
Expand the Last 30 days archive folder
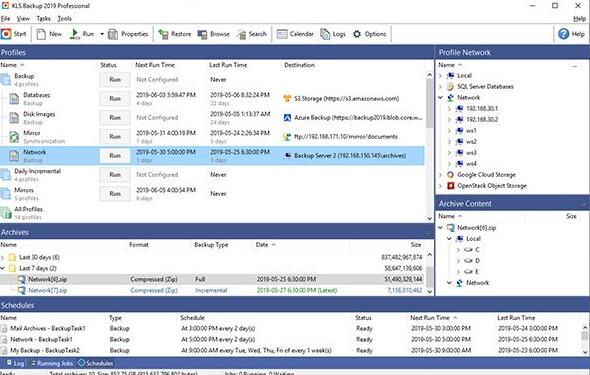point(3,257)
